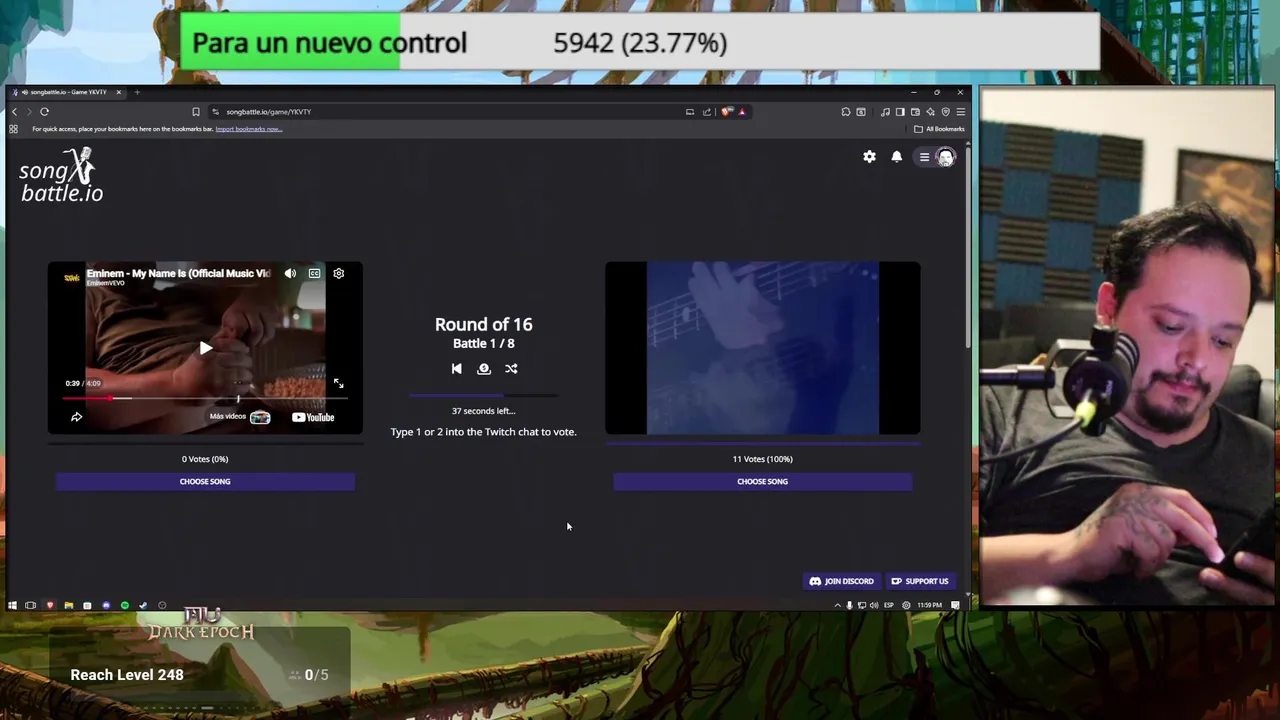Open Task View on the taskbar

coord(30,605)
